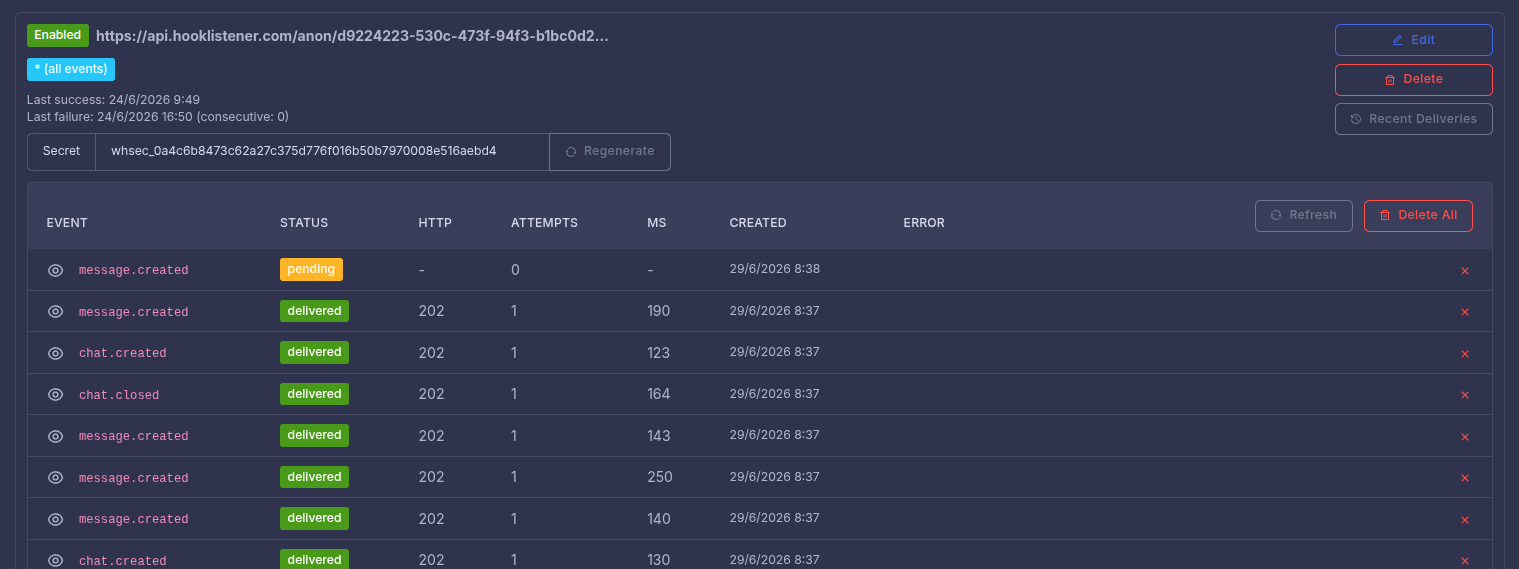Click the EVENT column header
The width and height of the screenshot is (1519, 569).
point(67,223)
